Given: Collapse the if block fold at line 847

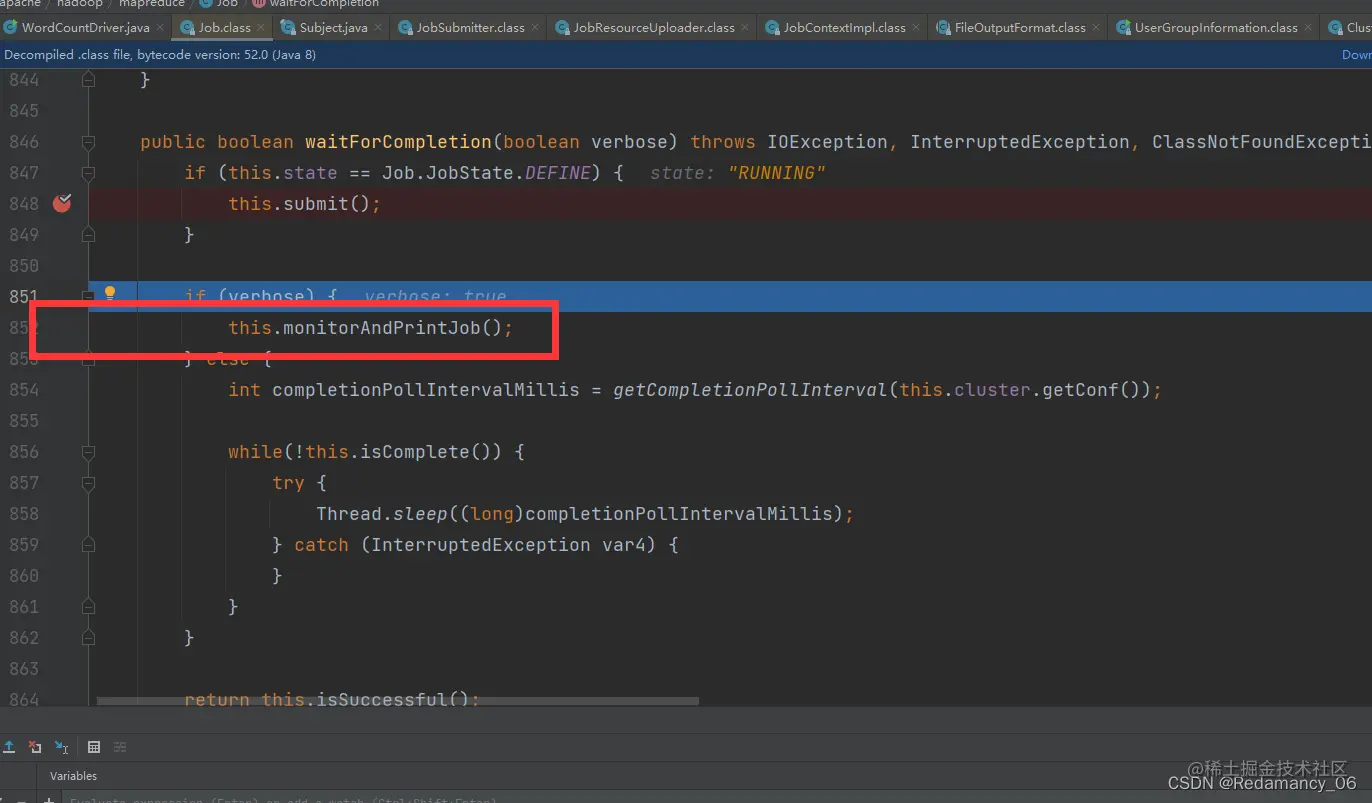Looking at the screenshot, I should pyautogui.click(x=88, y=172).
